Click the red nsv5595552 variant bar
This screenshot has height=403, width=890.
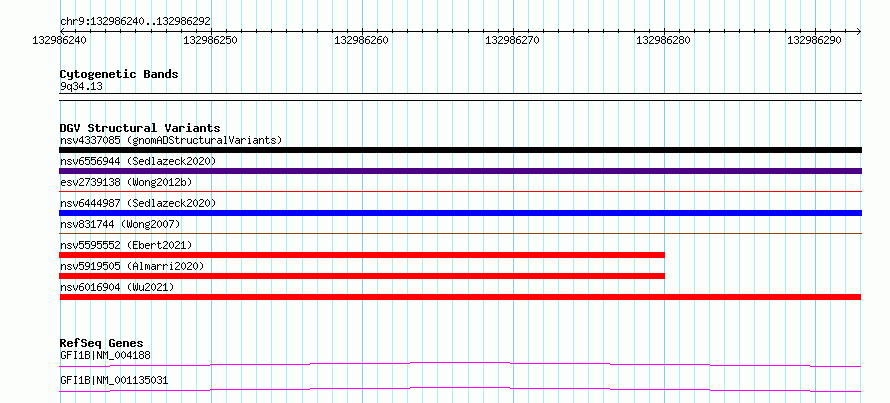pyautogui.click(x=362, y=255)
